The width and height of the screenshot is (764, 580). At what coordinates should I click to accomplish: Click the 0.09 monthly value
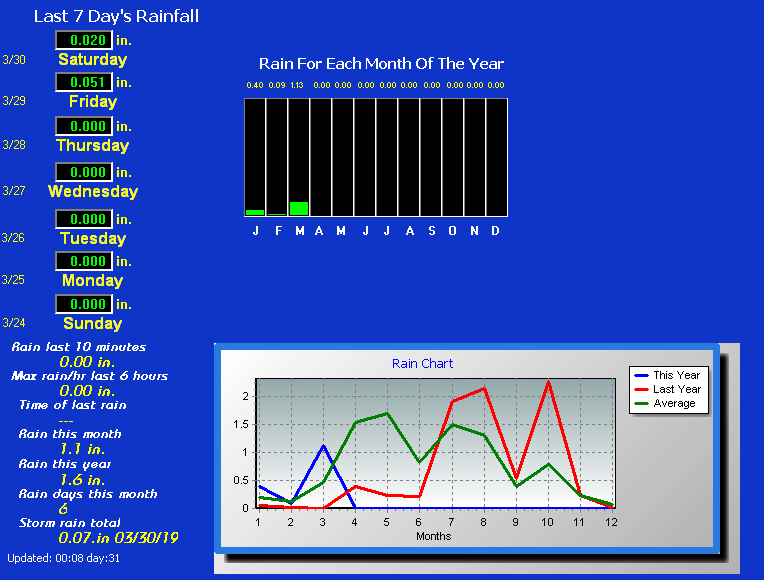click(277, 85)
